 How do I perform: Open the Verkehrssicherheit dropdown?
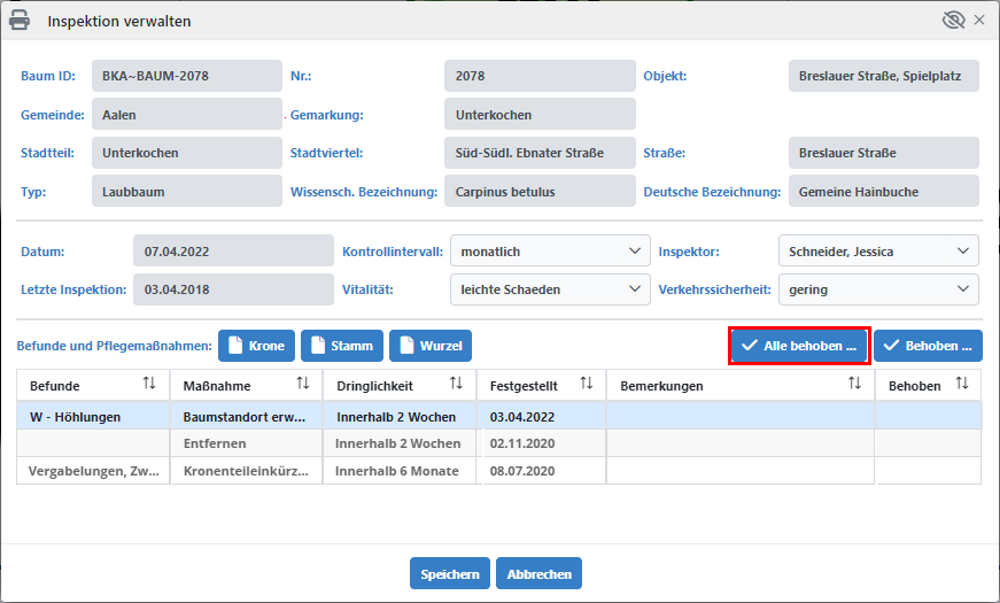tap(877, 289)
